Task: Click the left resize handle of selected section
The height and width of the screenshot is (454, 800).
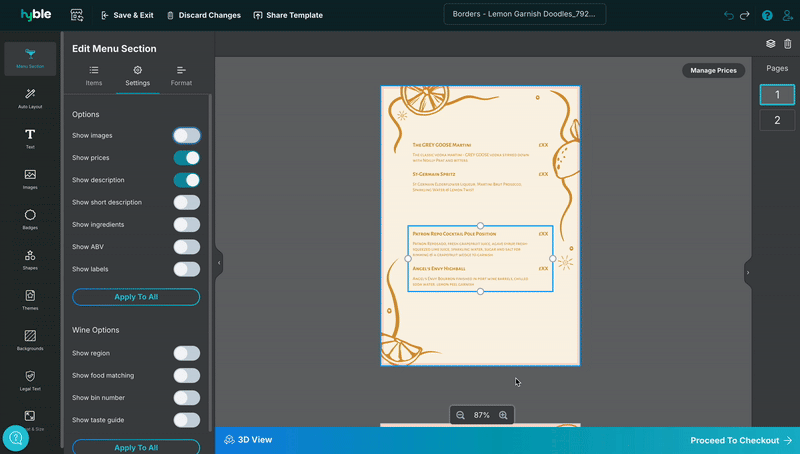Action: coord(408,259)
